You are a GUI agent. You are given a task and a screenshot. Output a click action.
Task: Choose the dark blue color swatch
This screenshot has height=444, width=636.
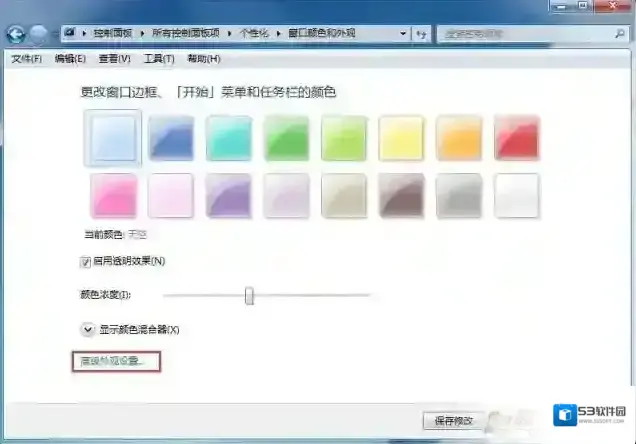coord(172,138)
